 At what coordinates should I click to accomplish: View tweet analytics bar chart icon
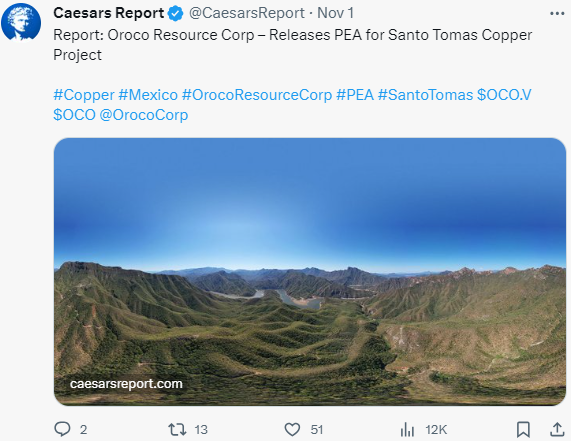click(407, 429)
